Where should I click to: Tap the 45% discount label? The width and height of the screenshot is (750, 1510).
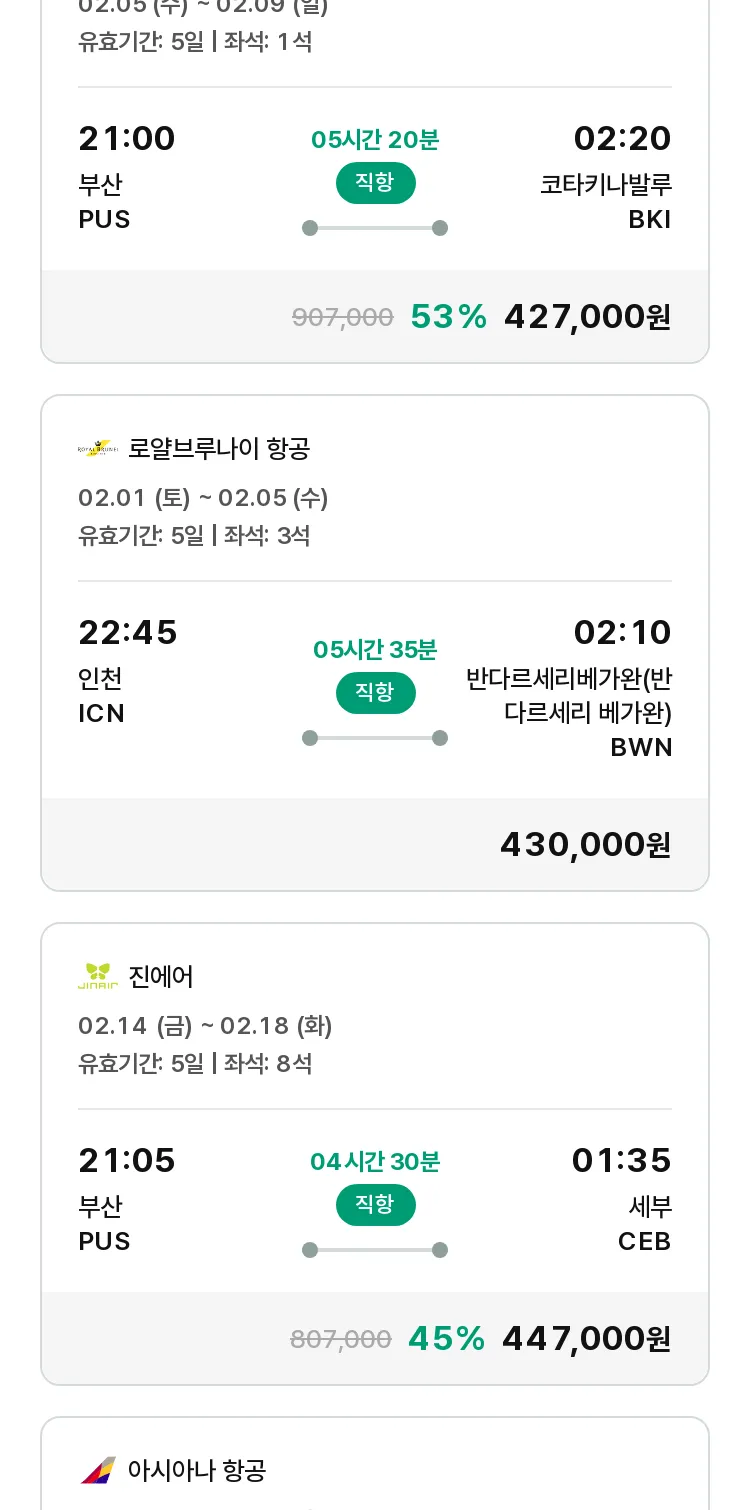click(446, 1339)
